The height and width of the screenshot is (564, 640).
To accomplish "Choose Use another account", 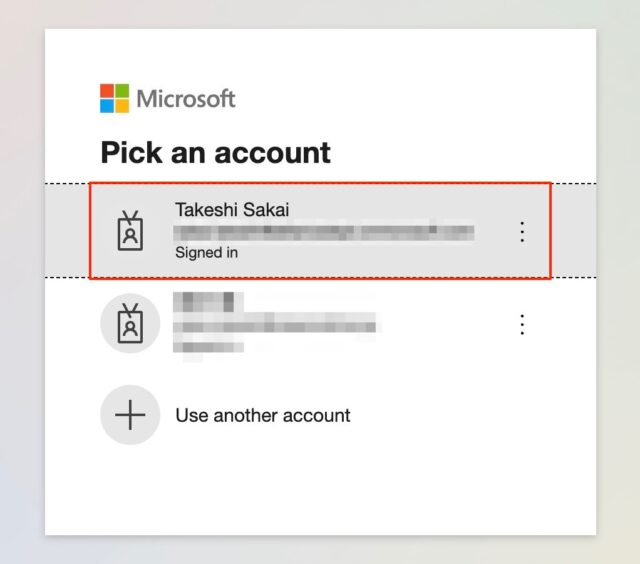I will tap(262, 415).
